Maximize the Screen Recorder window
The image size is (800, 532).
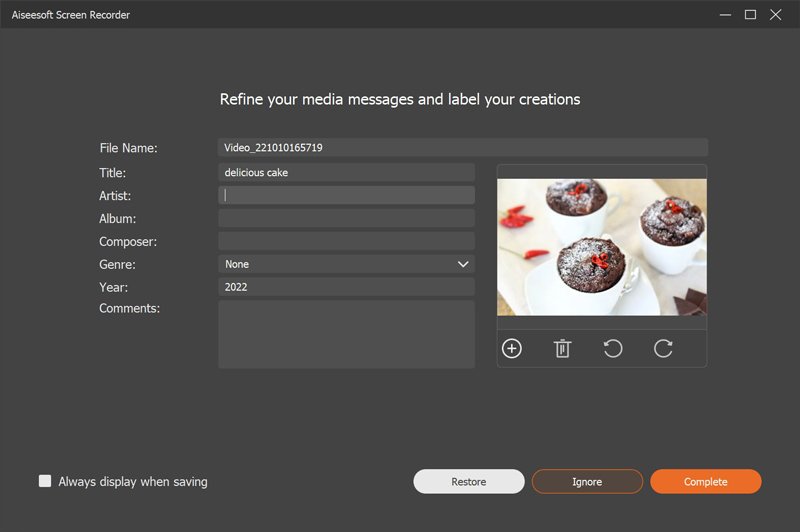click(750, 15)
